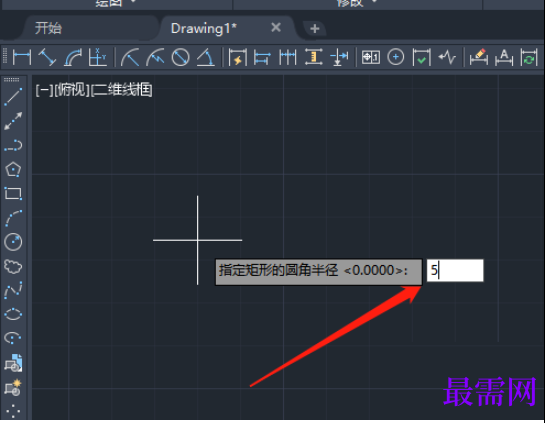This screenshot has width=555, height=423.
Task: Select the Arc tool
Action: click(13, 218)
